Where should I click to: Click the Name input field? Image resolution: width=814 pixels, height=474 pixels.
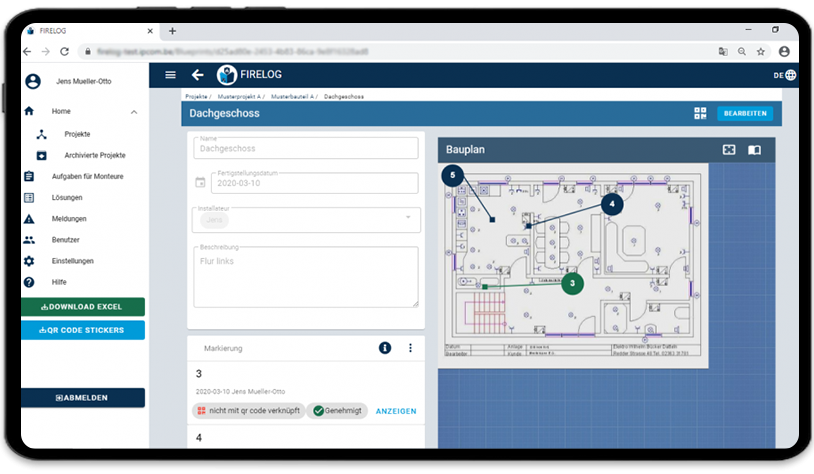[306, 148]
